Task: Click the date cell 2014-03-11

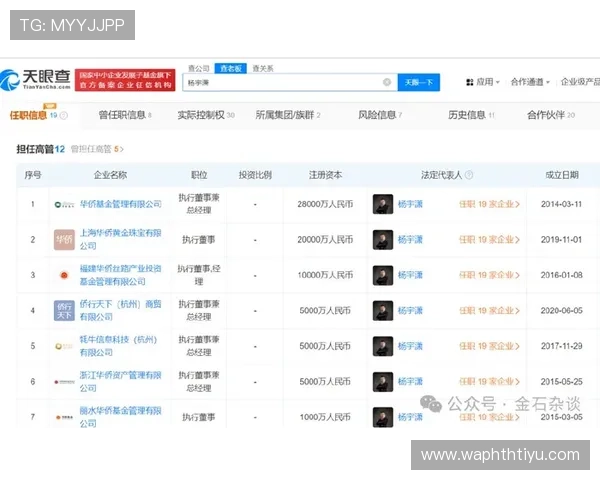Action: (561, 204)
